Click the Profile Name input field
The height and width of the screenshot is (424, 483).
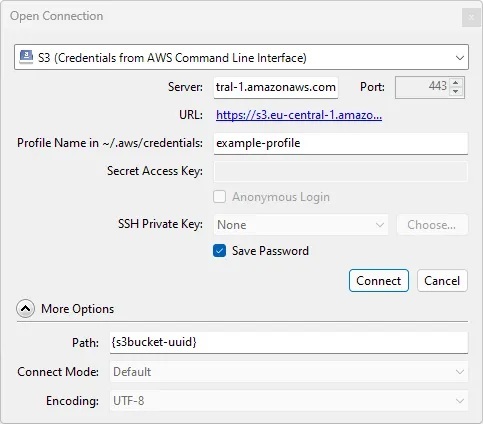[x=341, y=143]
